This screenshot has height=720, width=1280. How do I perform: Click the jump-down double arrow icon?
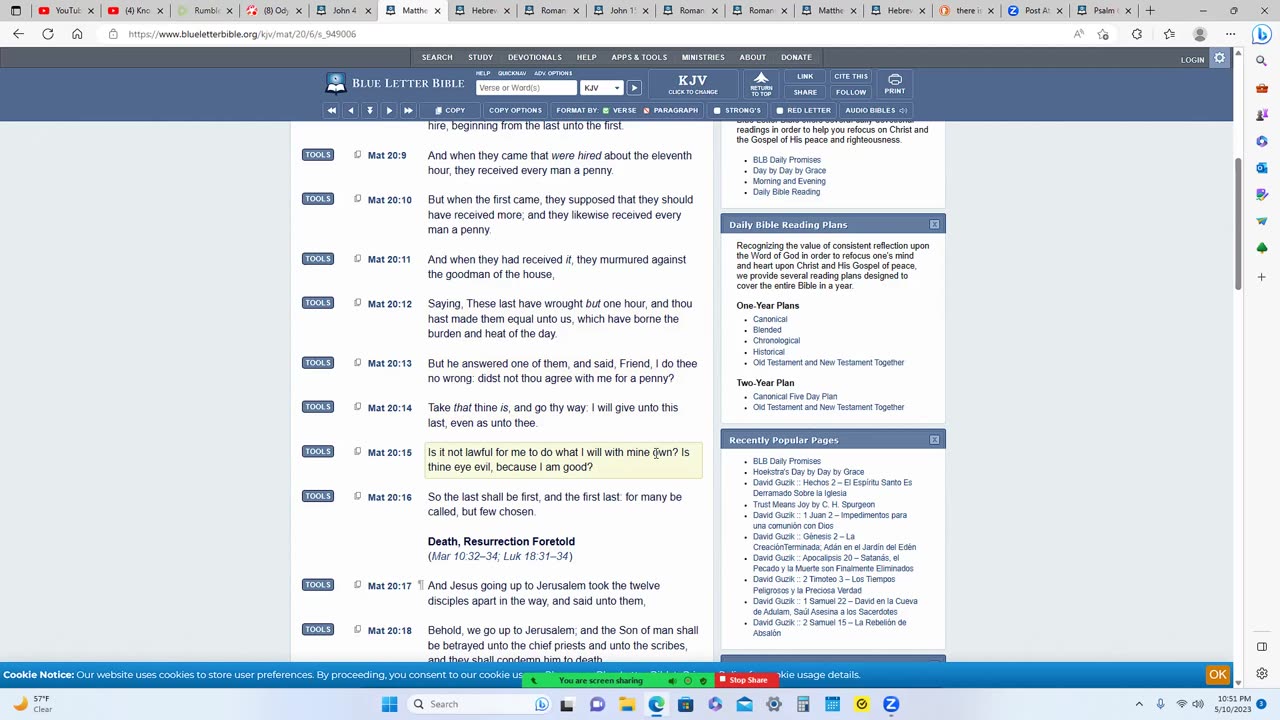(x=369, y=110)
